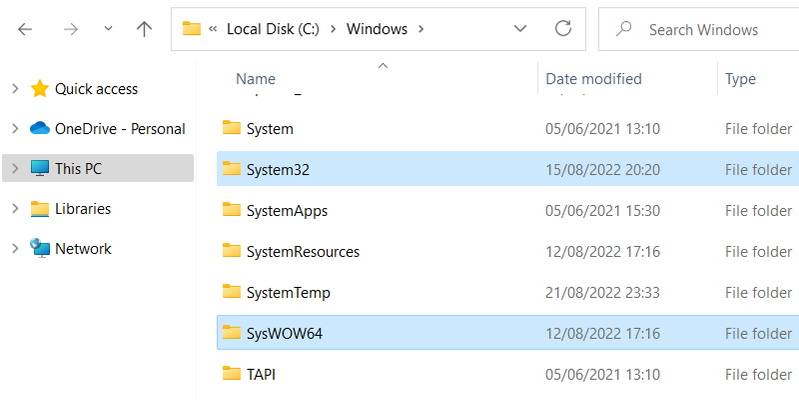Open address bar history dropdown
Image resolution: width=799 pixels, height=400 pixels.
(x=520, y=29)
